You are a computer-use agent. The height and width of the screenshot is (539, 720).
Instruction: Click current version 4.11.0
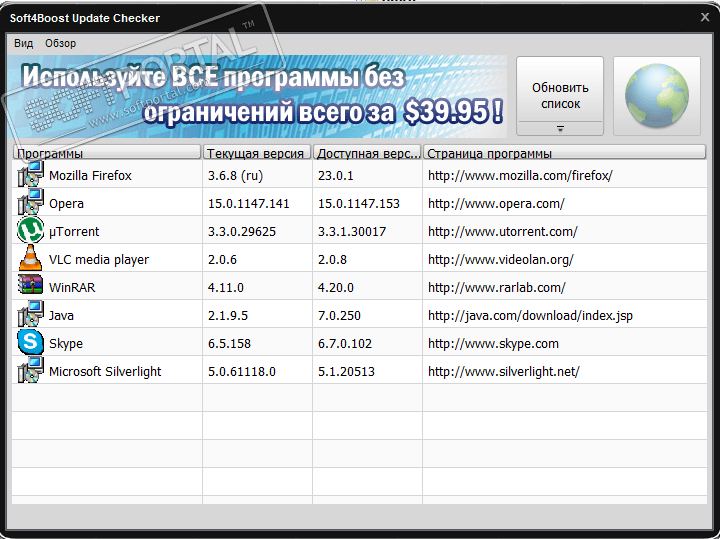pos(225,287)
